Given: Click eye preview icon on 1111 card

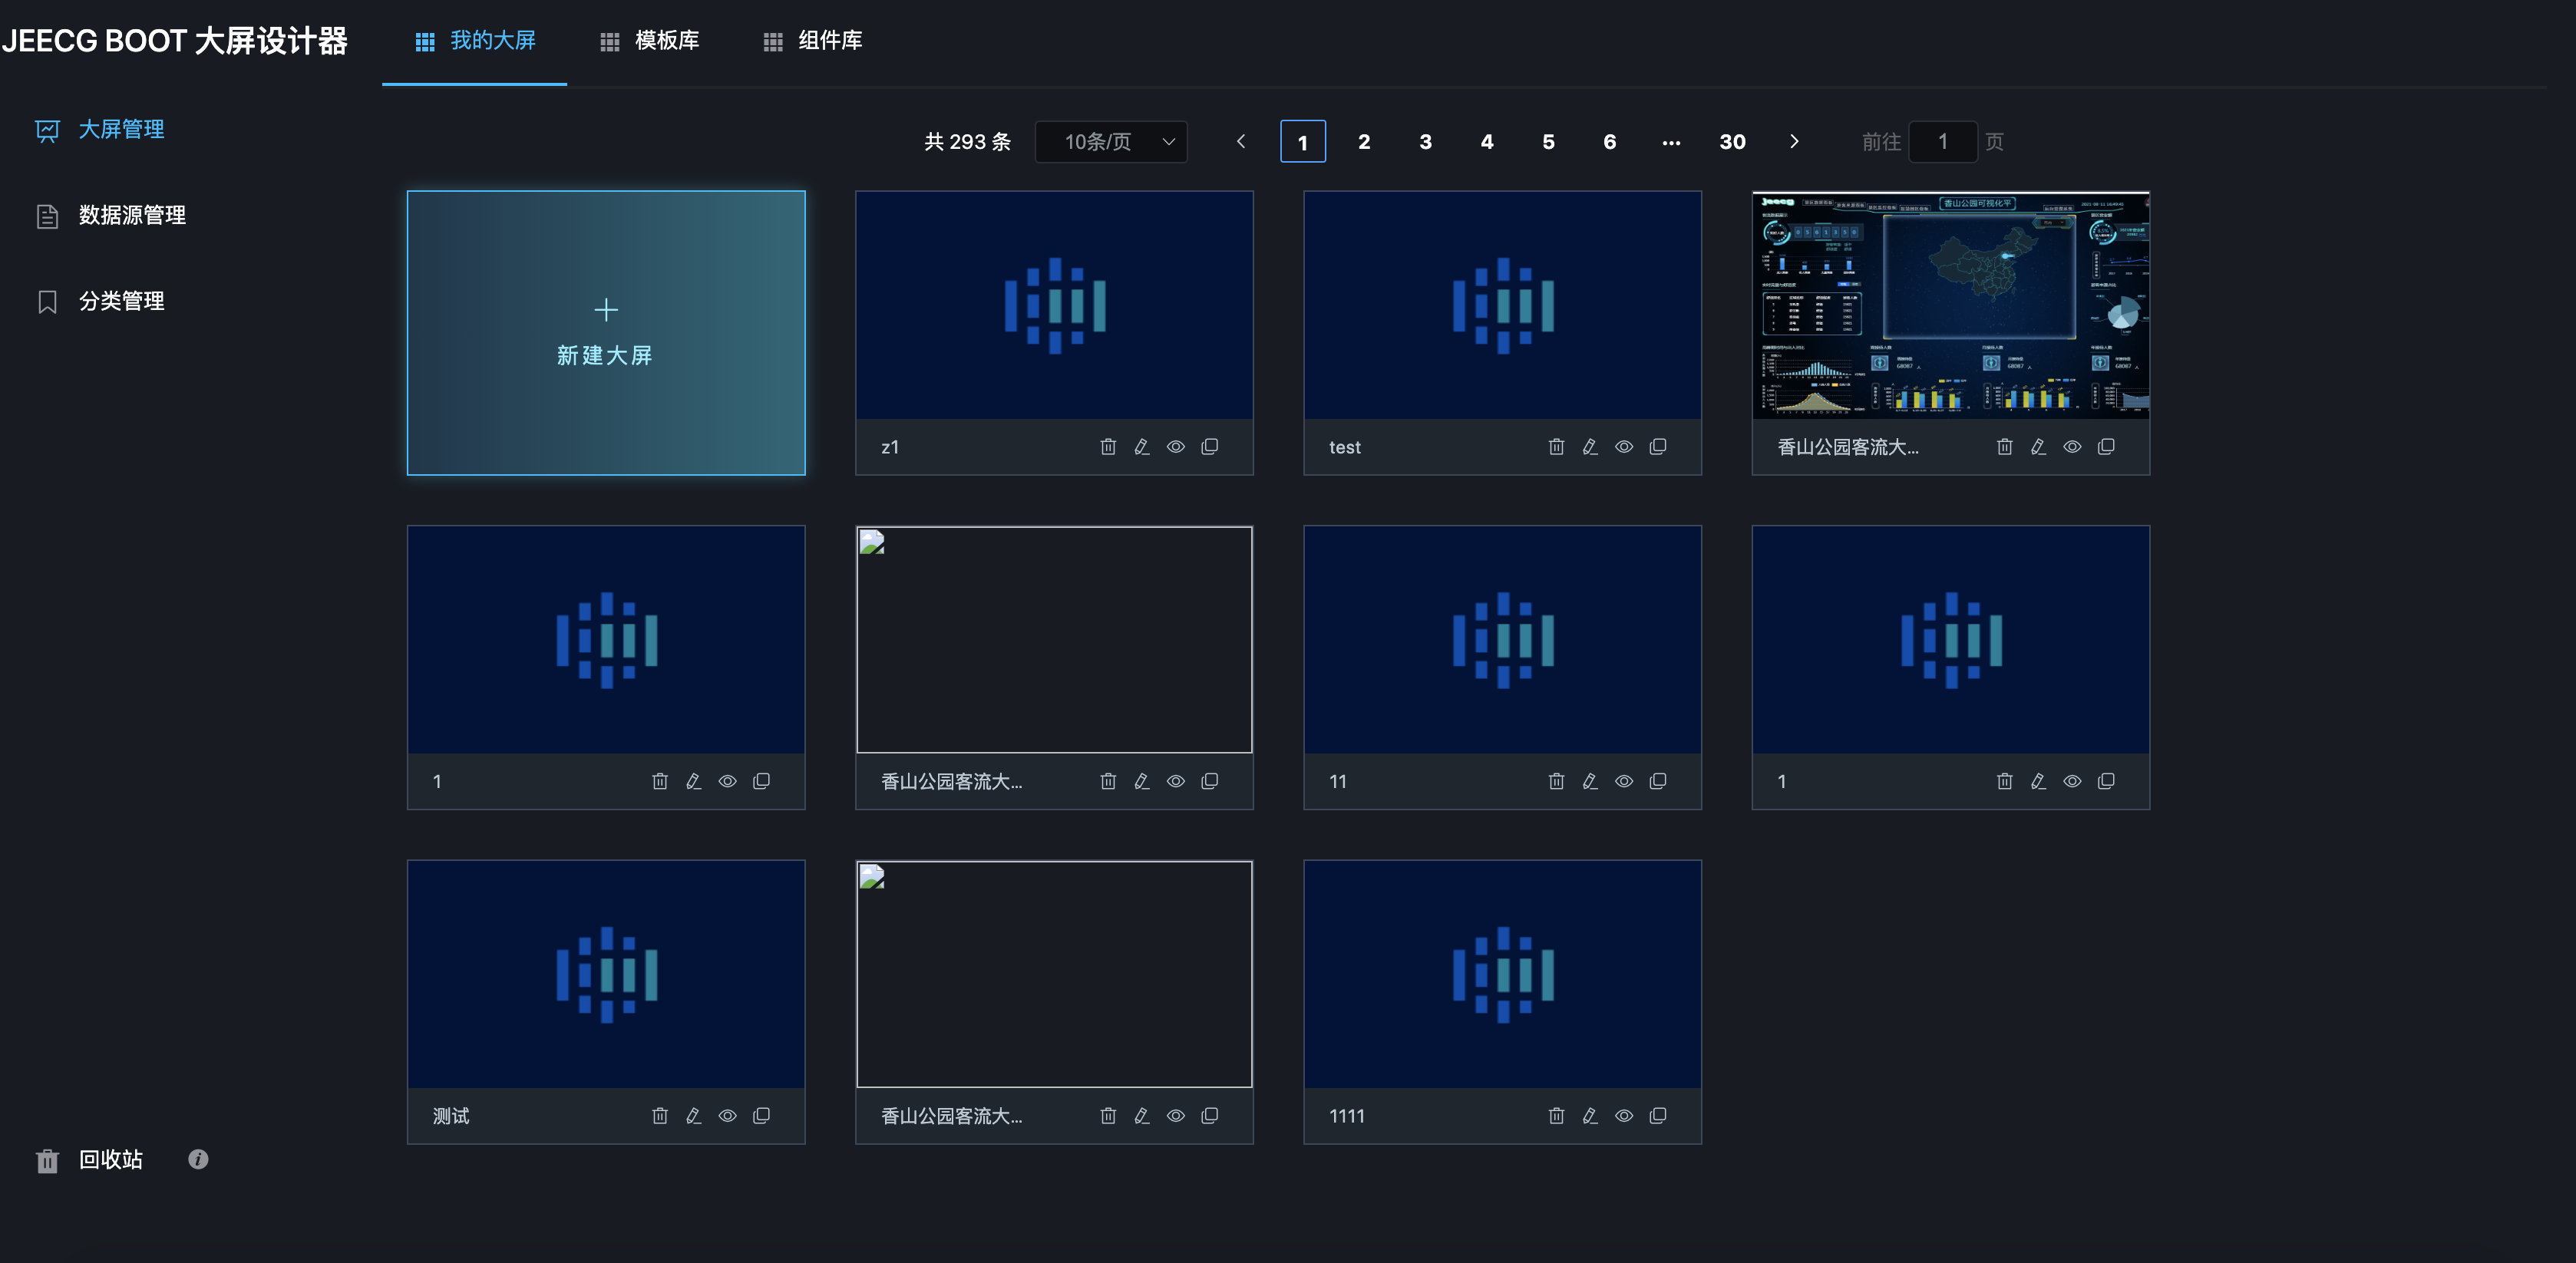Looking at the screenshot, I should pos(1623,1116).
